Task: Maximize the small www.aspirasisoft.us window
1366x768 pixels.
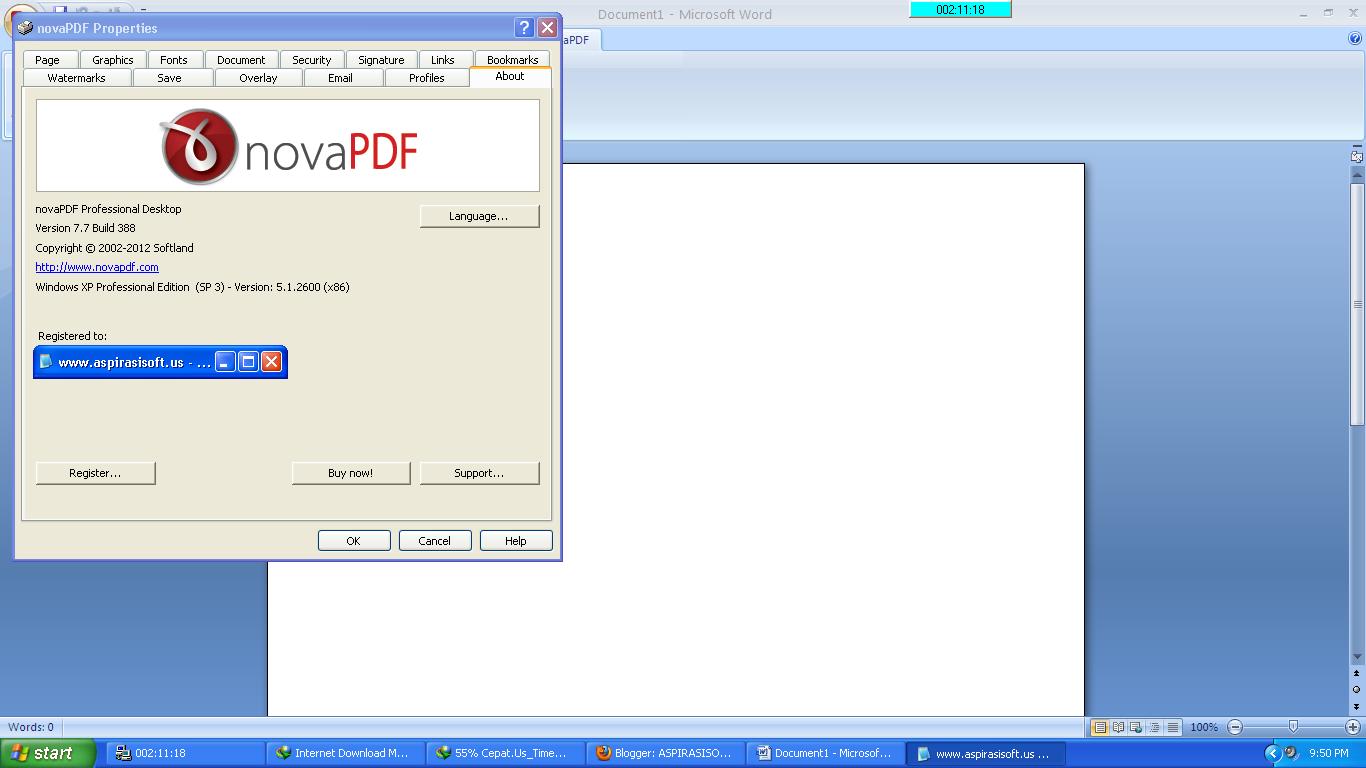Action: 248,362
